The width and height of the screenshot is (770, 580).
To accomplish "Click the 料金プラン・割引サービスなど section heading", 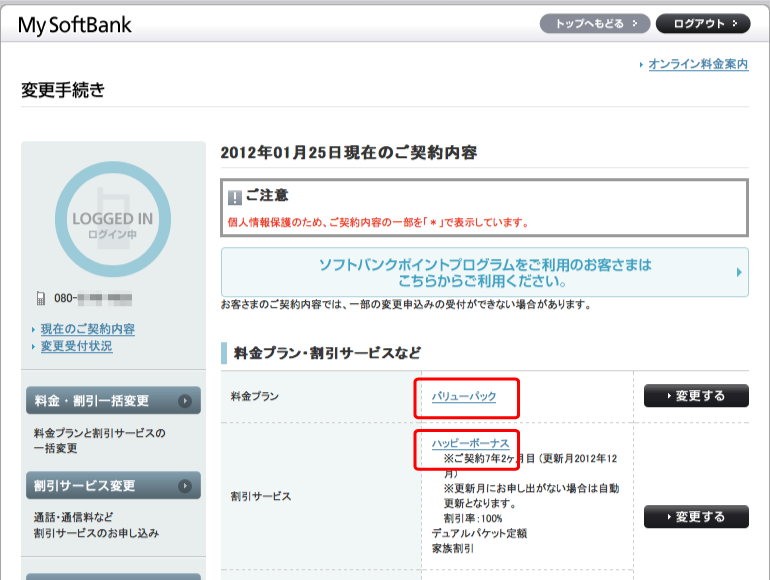I will tap(327, 353).
